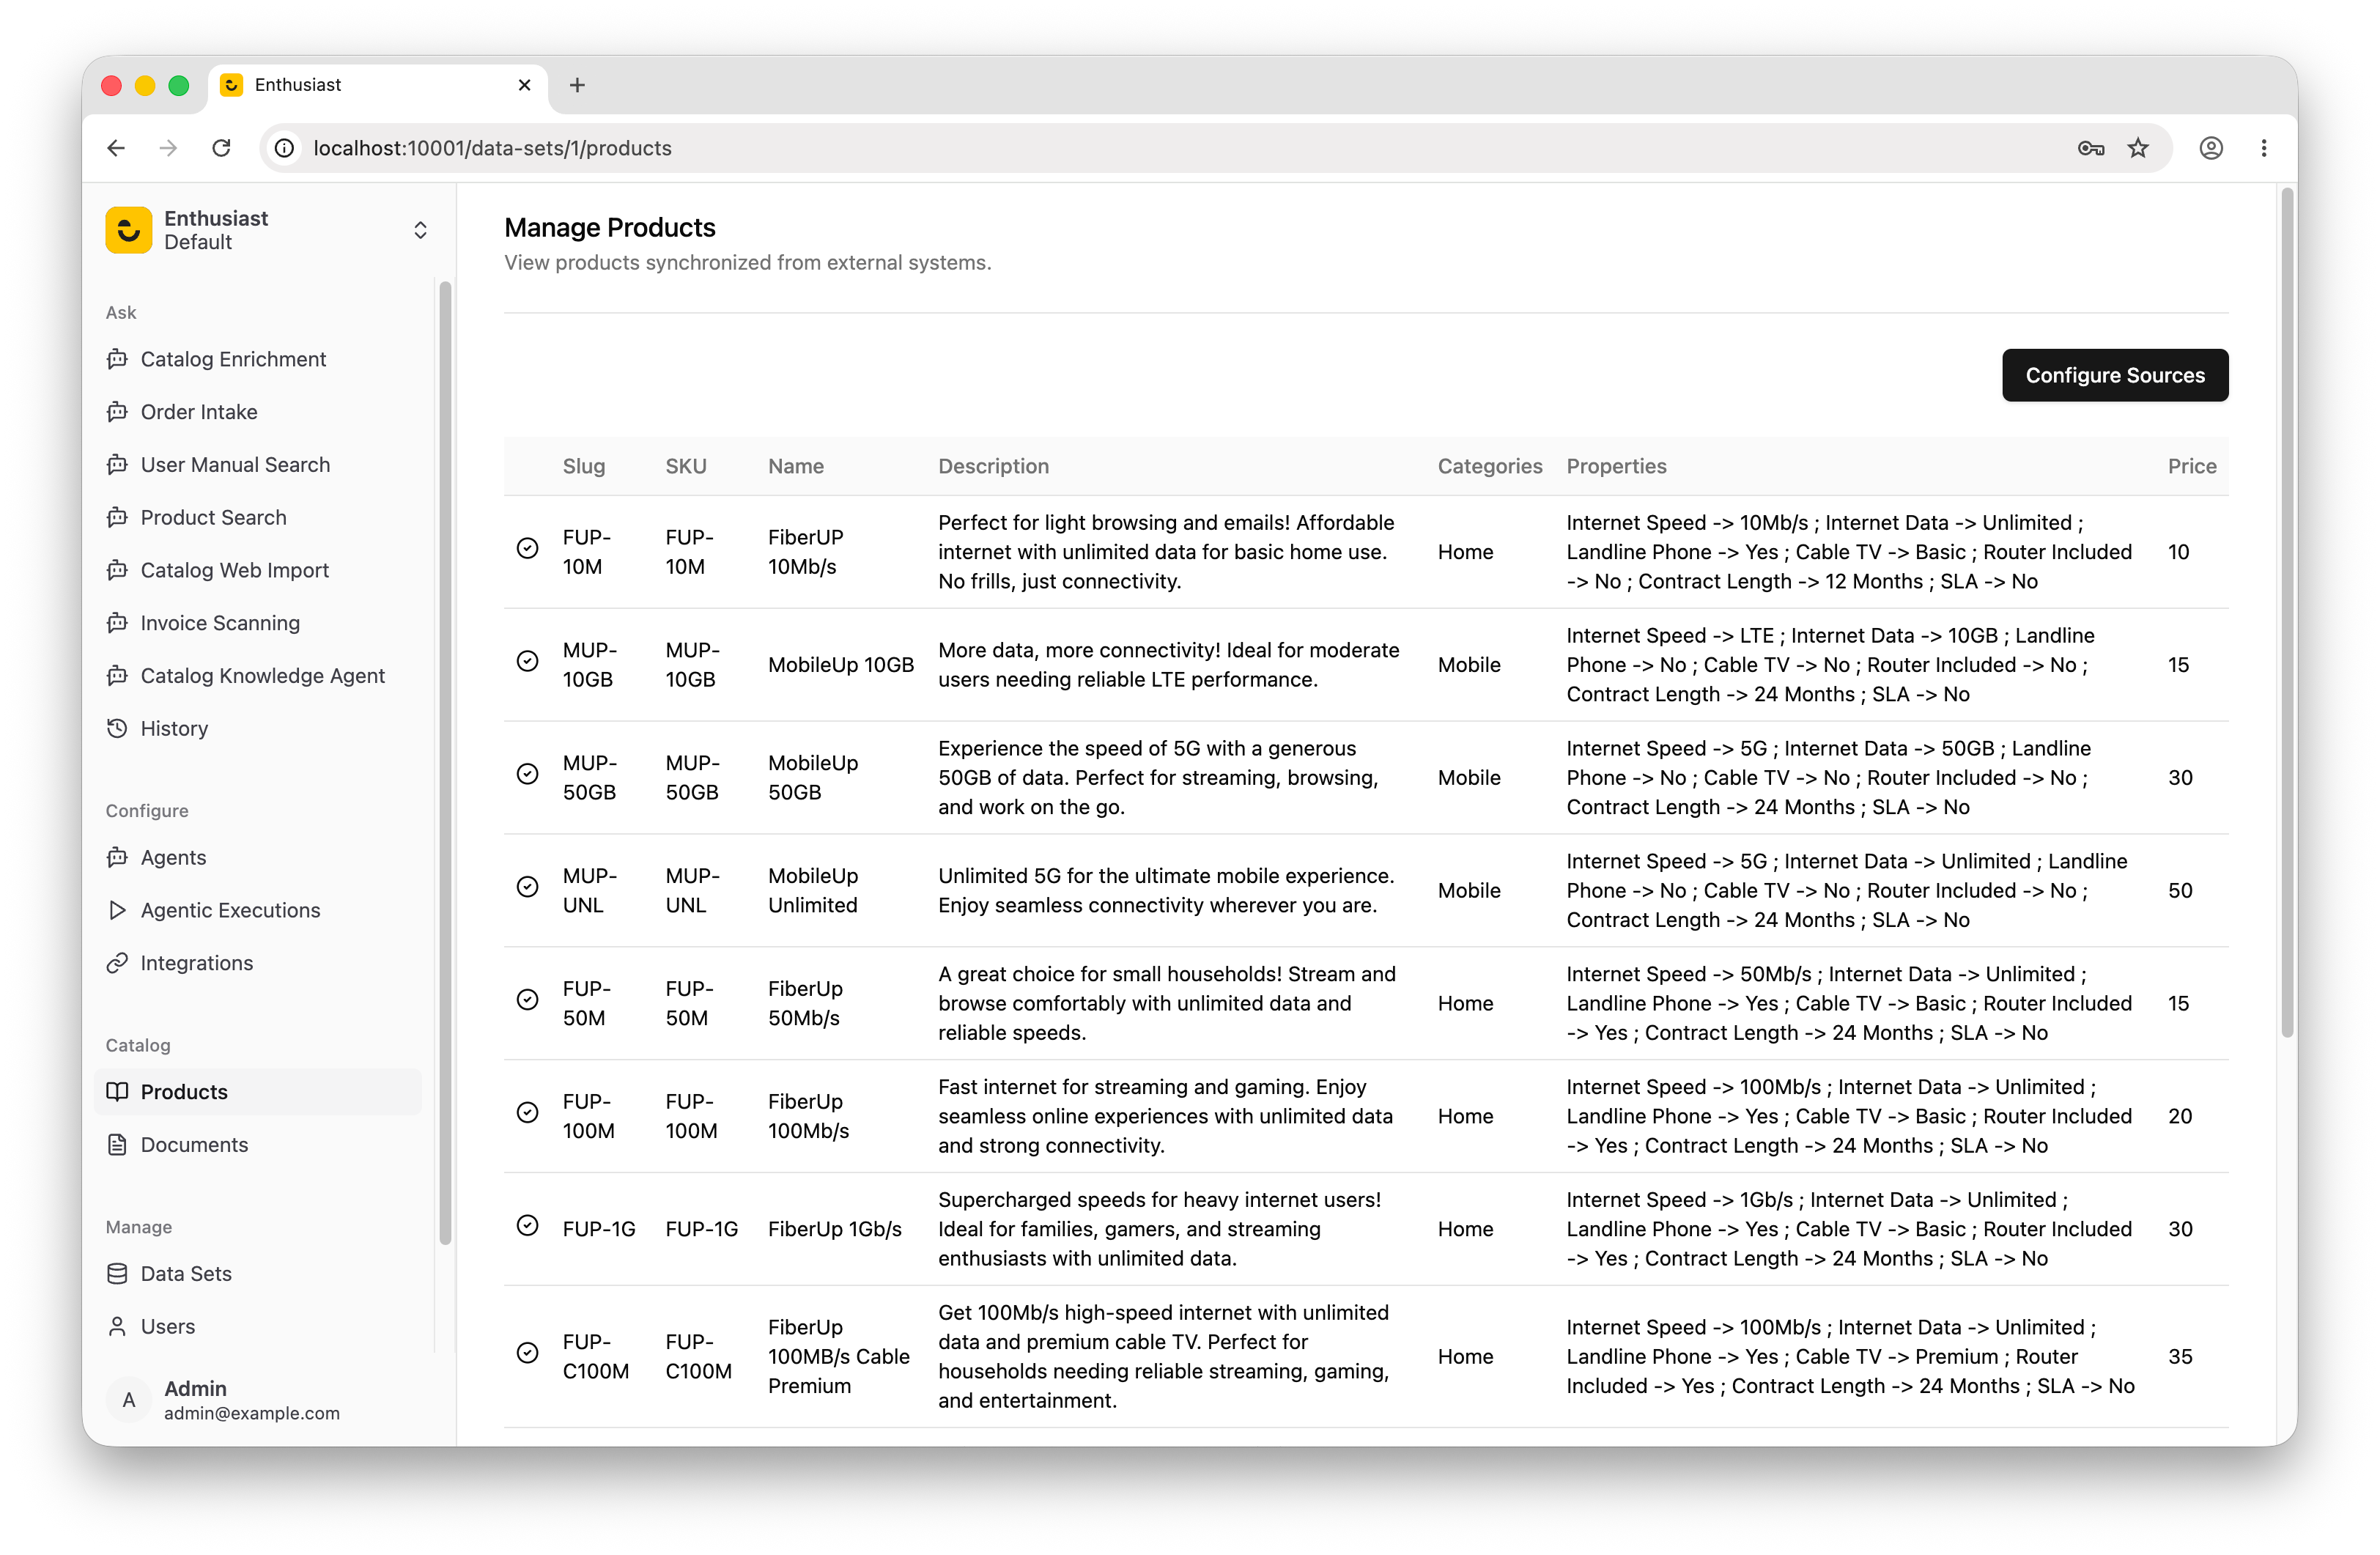Click the sidebar vertical scrollbar
2380x1555 pixels.
pos(445,762)
